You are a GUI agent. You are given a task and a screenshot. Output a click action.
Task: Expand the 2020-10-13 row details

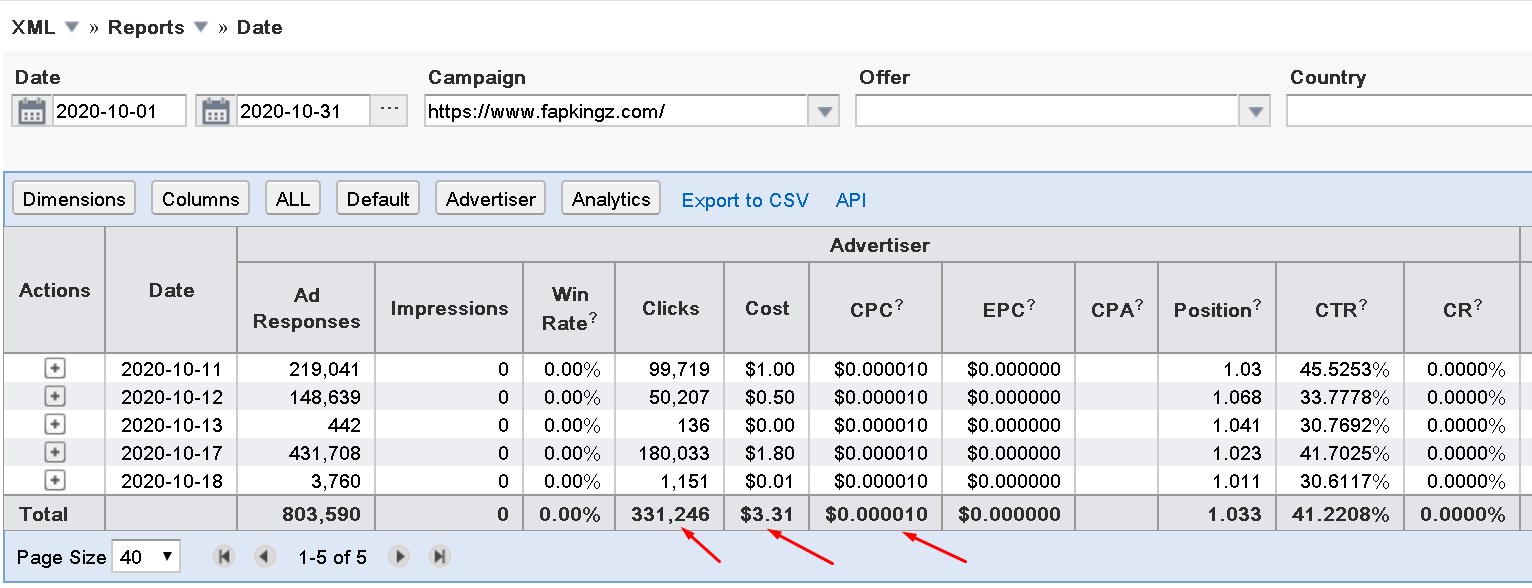point(55,424)
